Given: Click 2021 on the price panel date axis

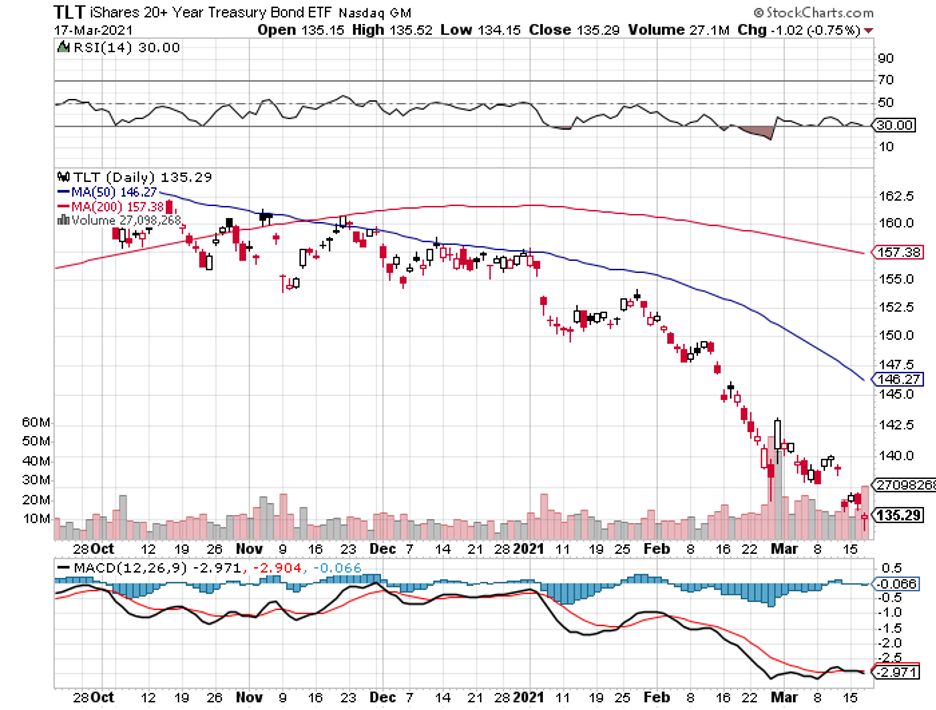Looking at the screenshot, I should tap(529, 549).
